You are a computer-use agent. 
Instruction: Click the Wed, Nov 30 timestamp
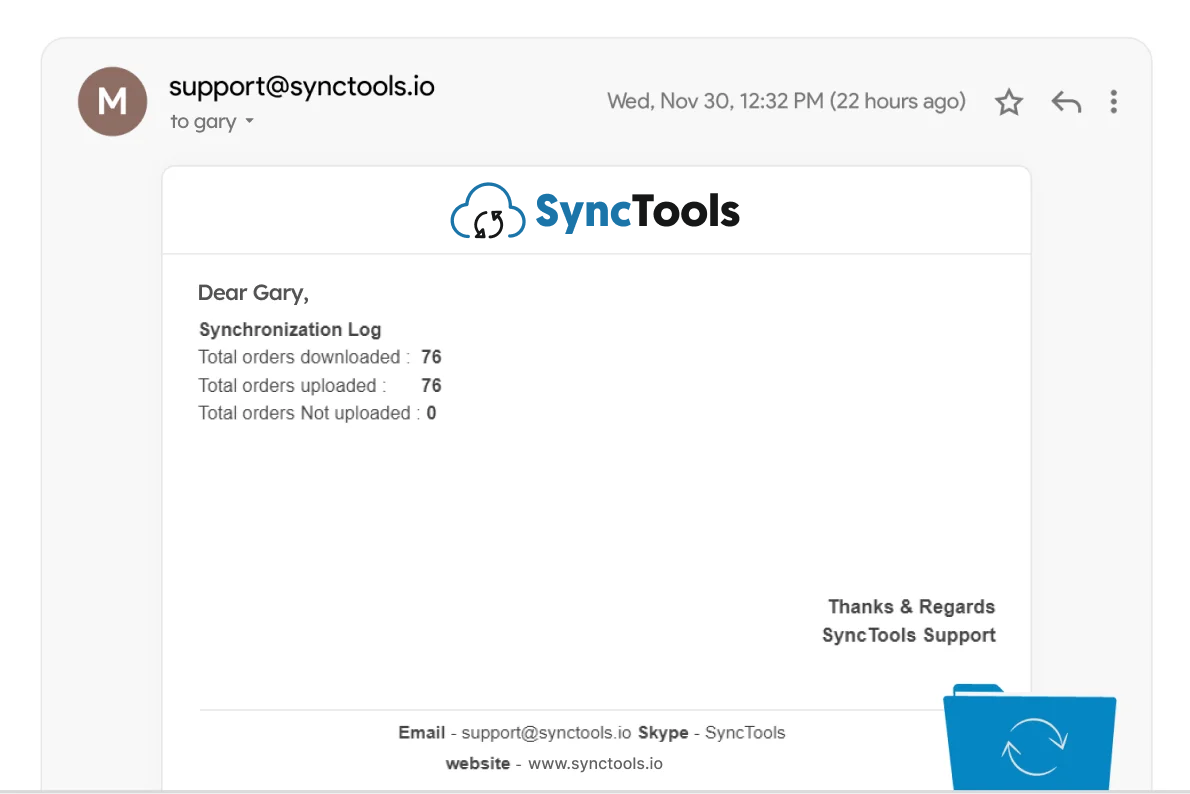786,101
